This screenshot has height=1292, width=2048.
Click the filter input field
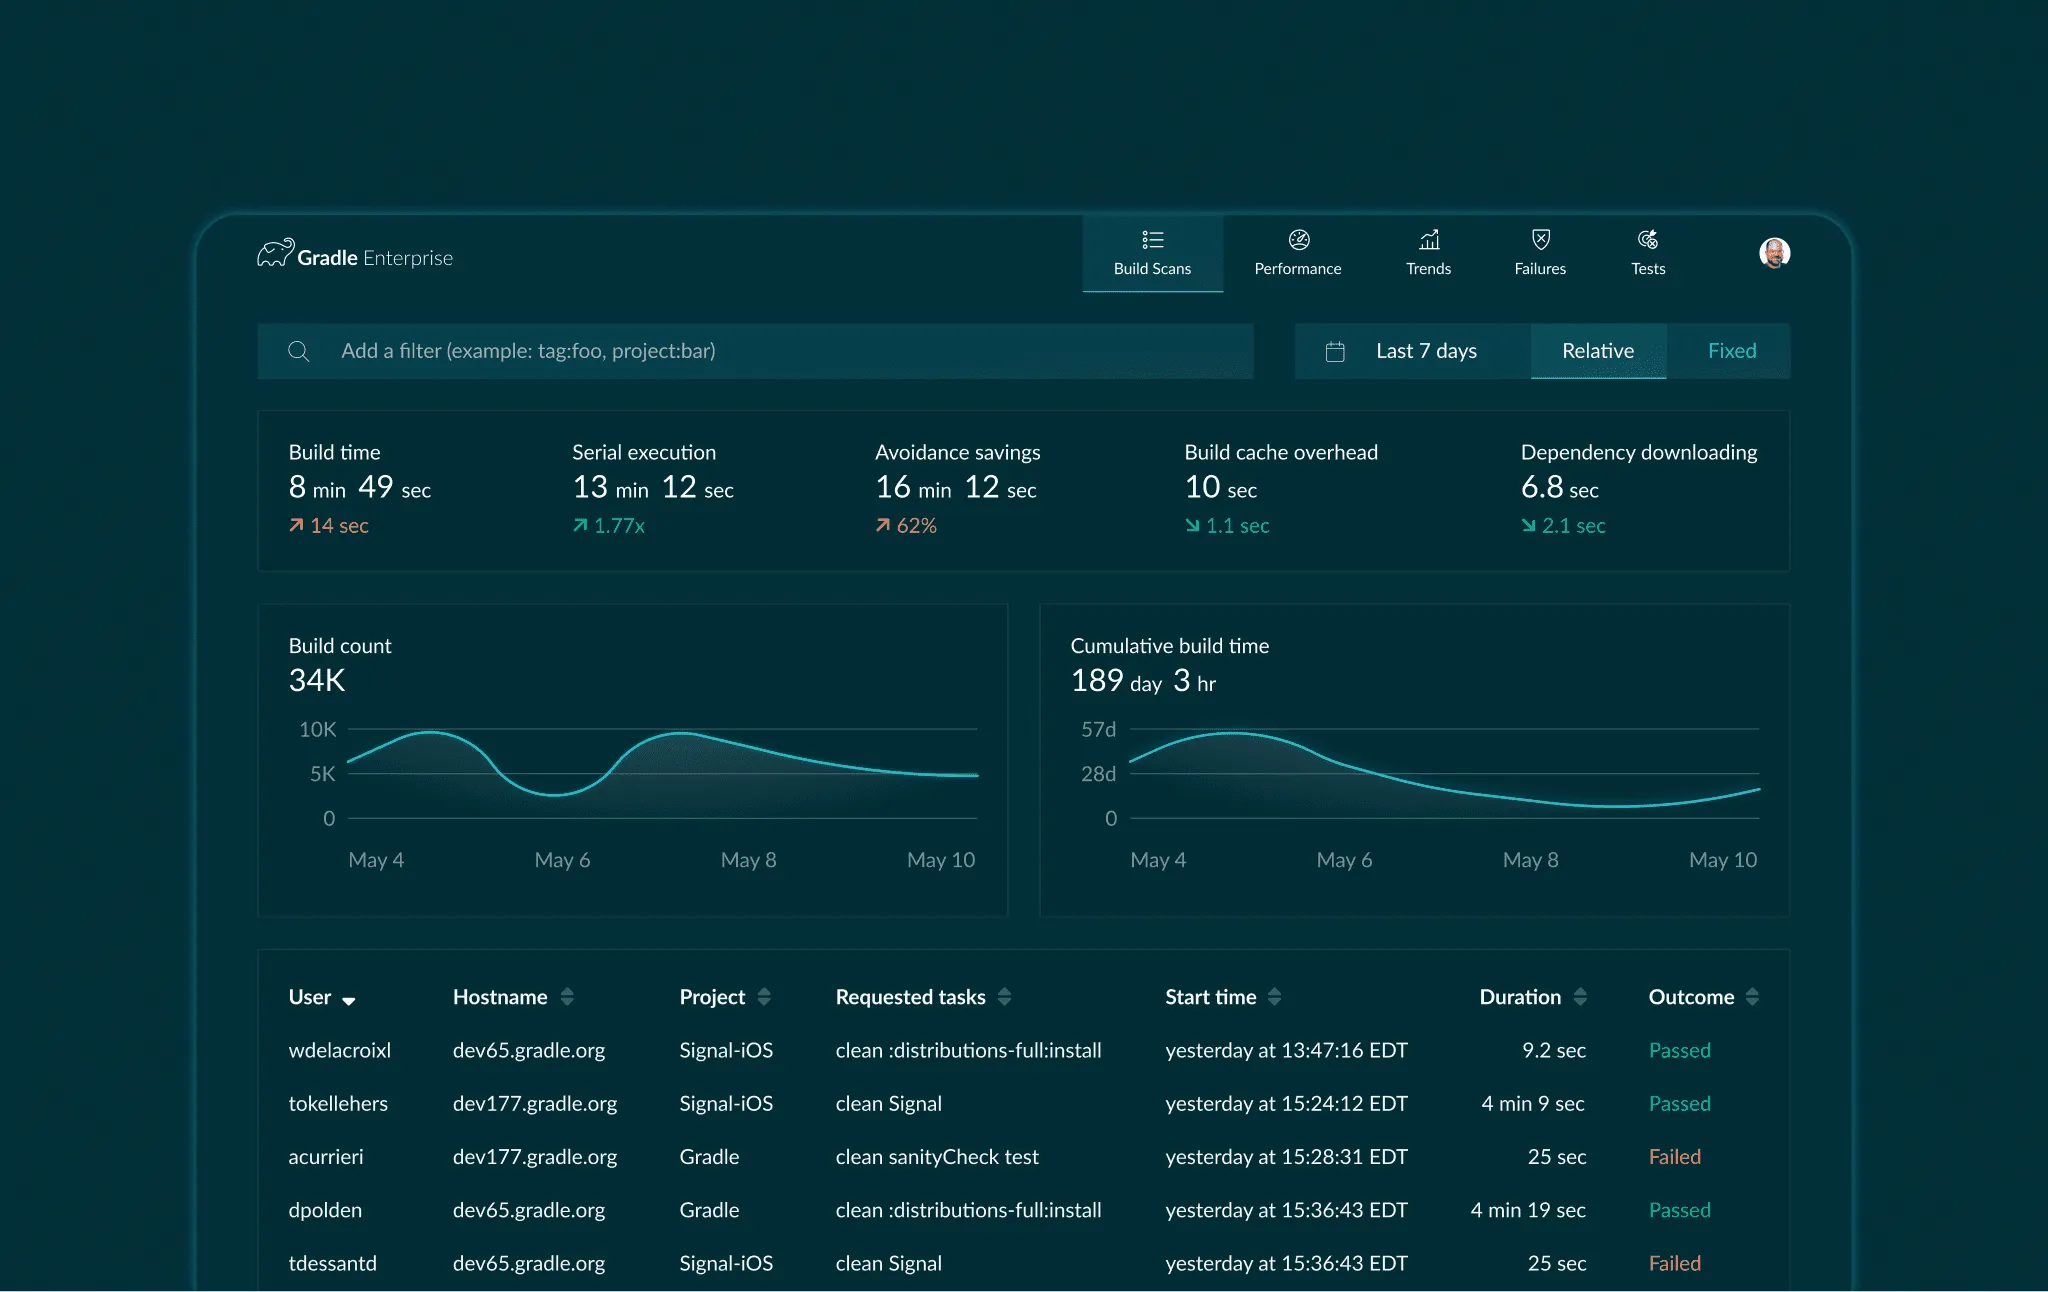pyautogui.click(x=700, y=351)
